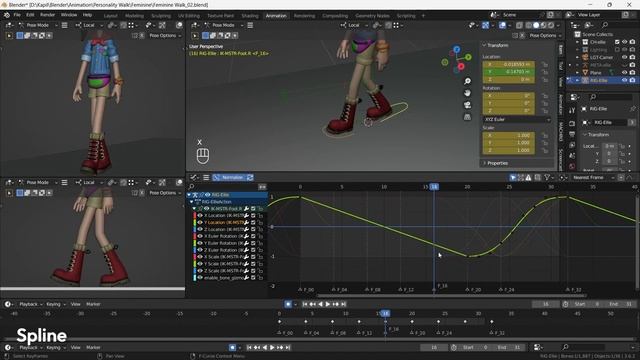Click the zoom magnifier gizmo in 3D viewport
Viewport: 640px width, 360px height.
point(467,81)
